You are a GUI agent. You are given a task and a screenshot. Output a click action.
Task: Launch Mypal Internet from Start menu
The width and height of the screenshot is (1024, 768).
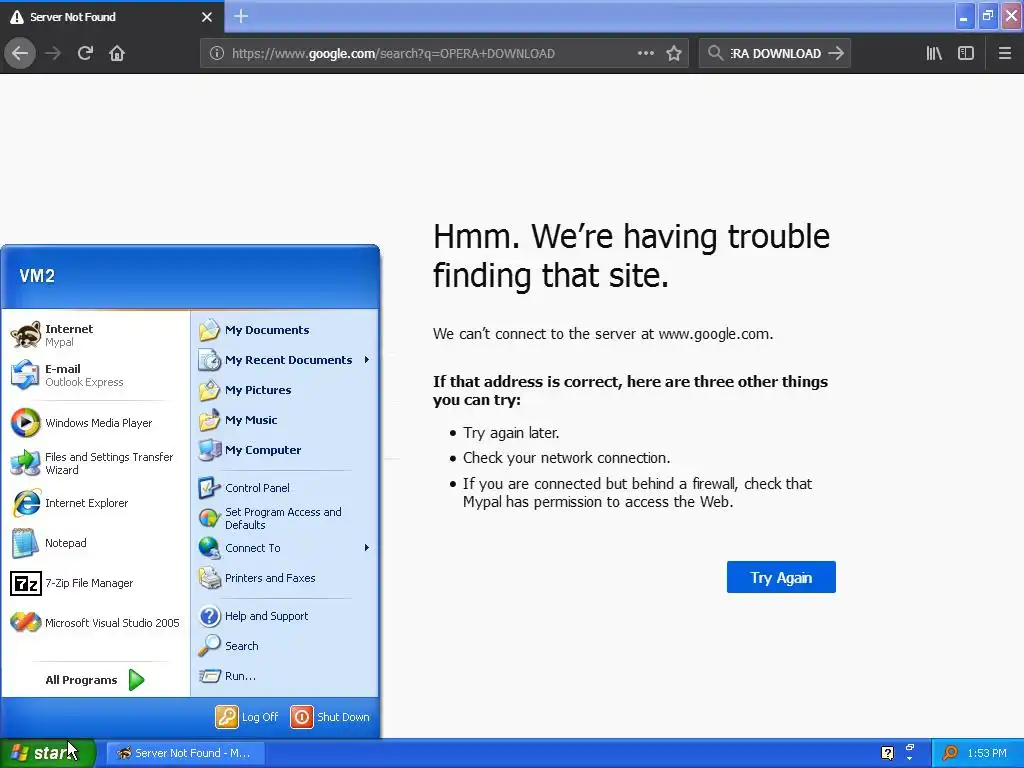coord(95,335)
